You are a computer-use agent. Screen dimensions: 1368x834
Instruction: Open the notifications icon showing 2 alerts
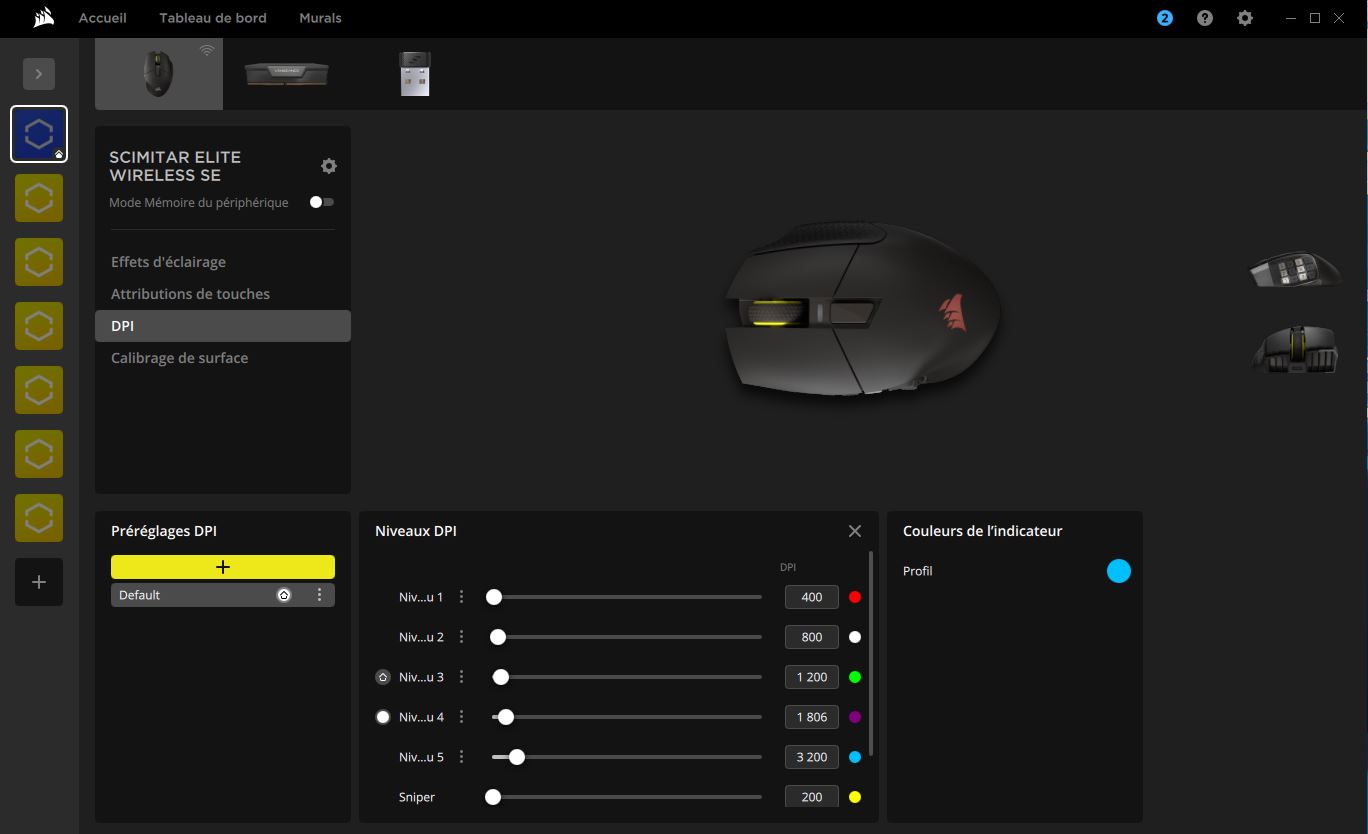(x=1163, y=17)
